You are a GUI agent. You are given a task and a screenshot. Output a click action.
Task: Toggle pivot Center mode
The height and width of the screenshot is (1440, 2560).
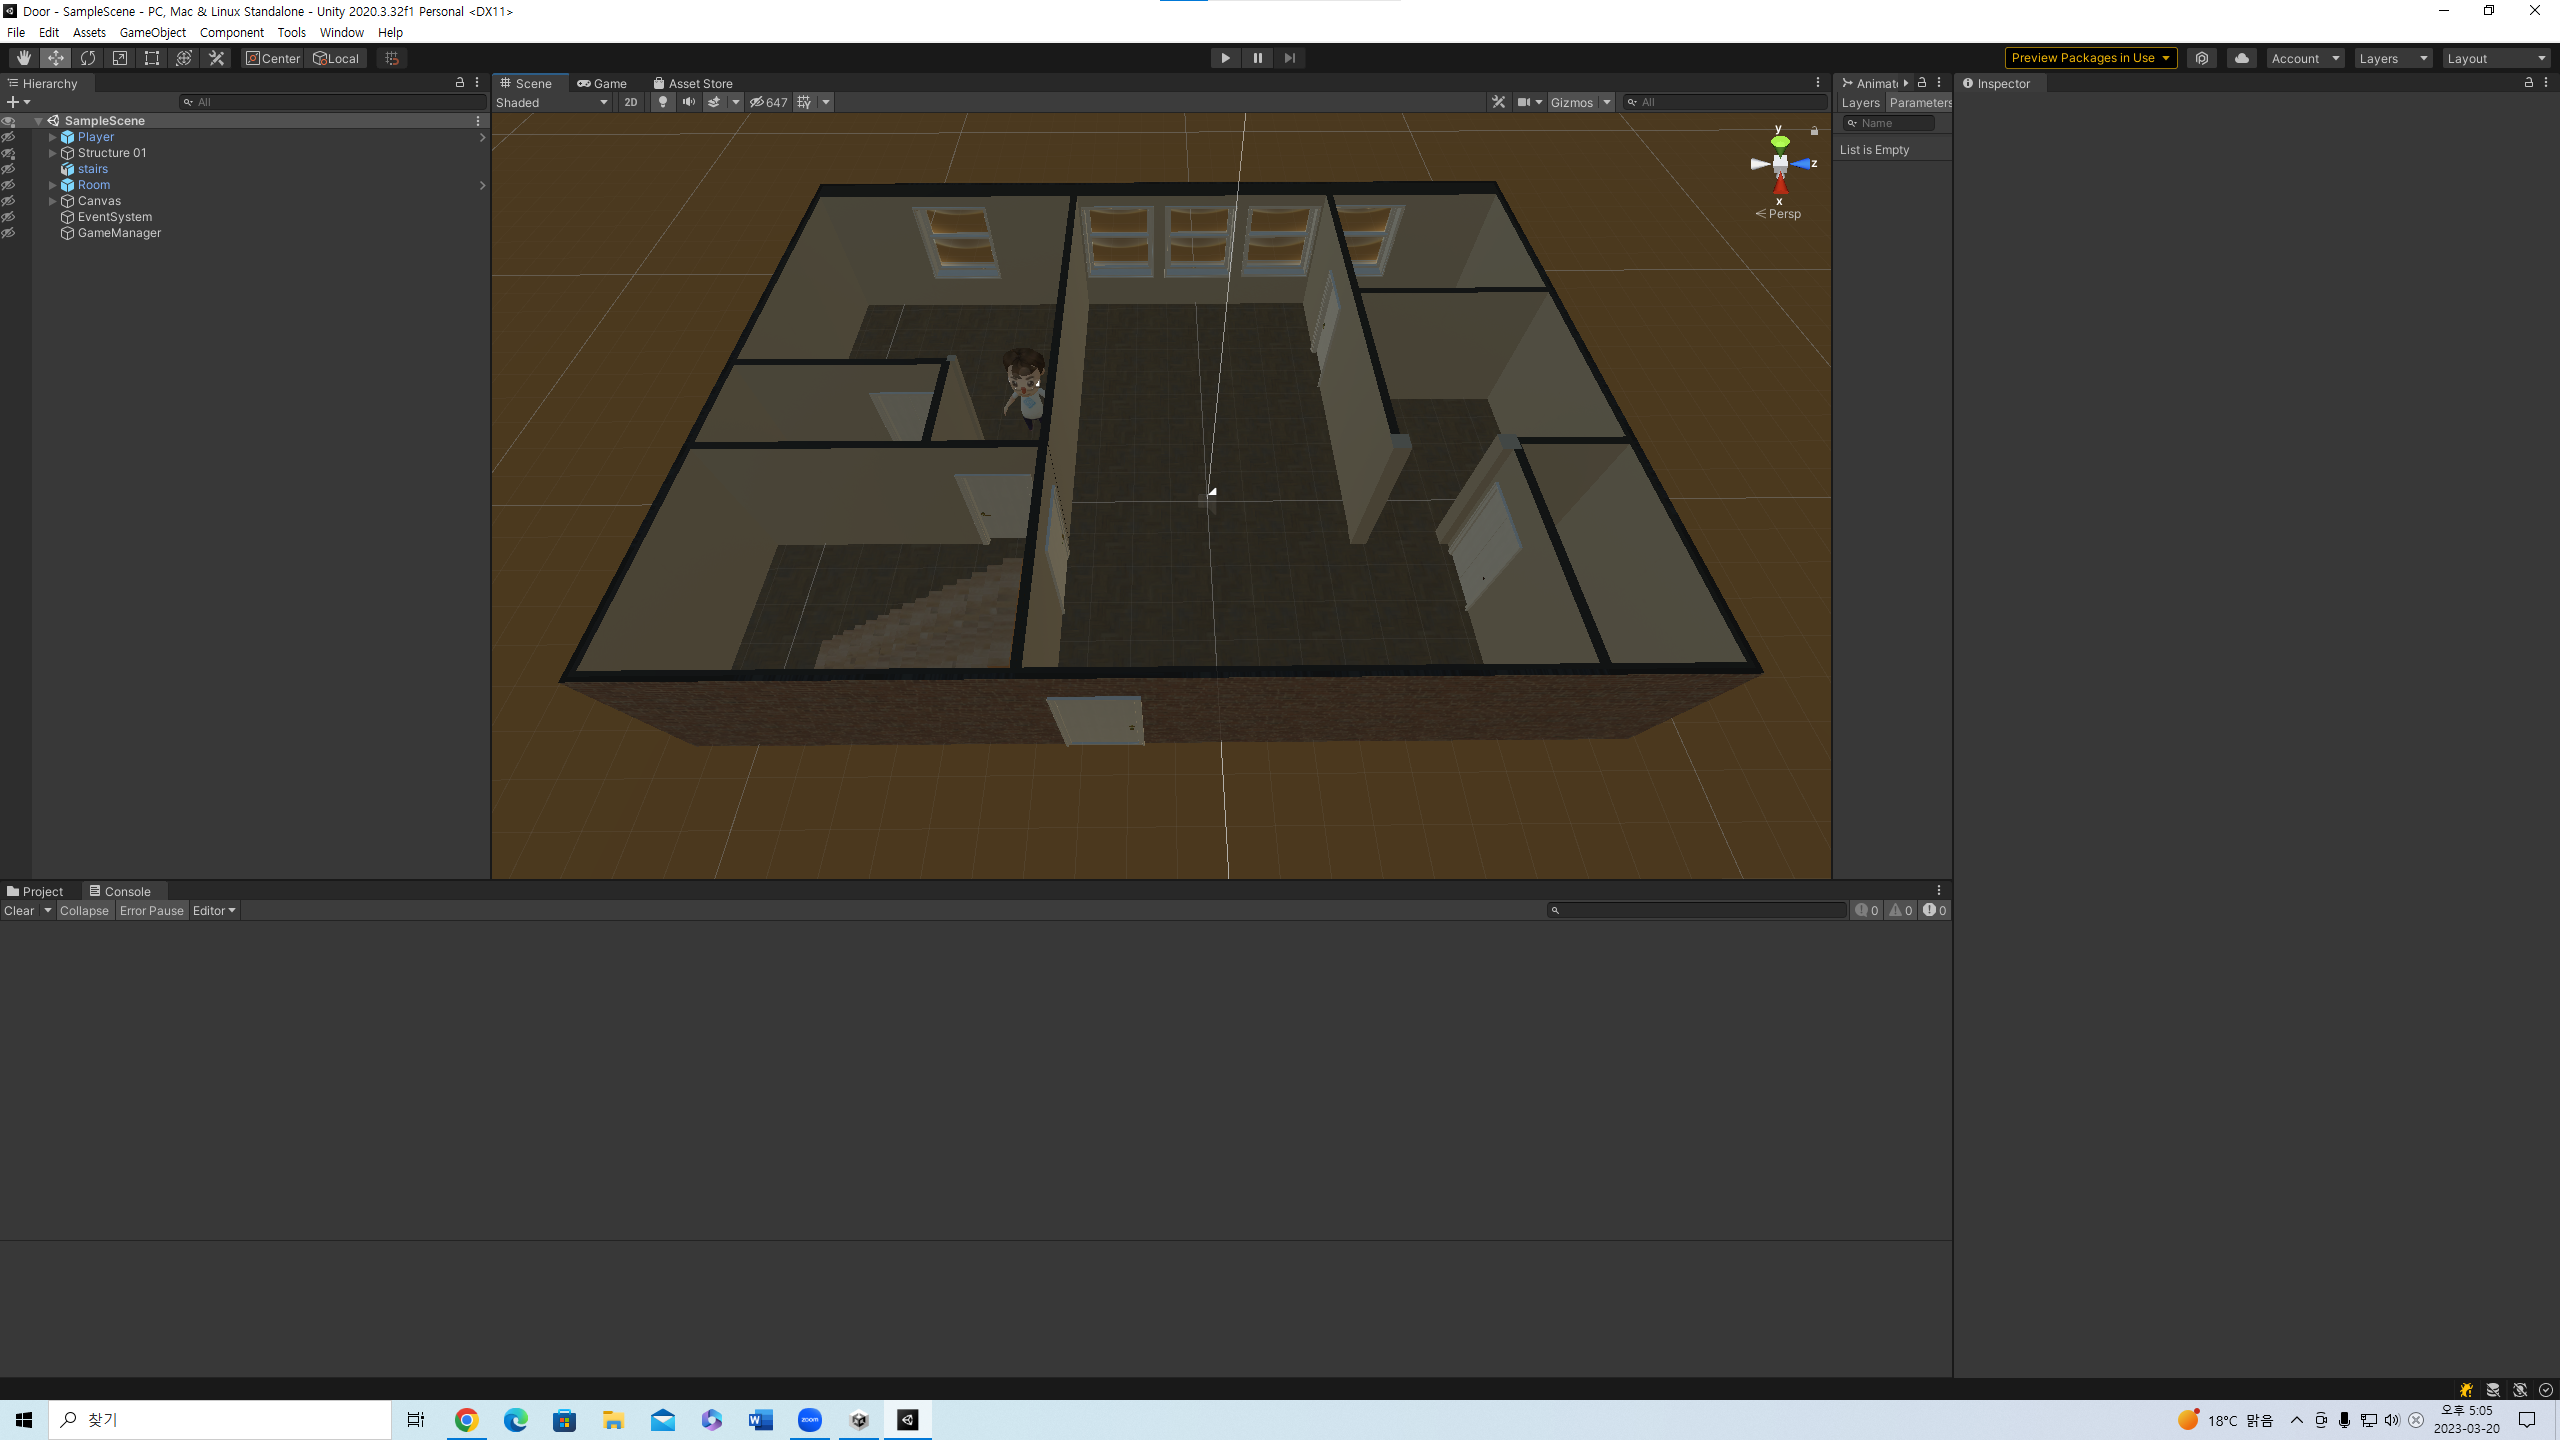(273, 58)
